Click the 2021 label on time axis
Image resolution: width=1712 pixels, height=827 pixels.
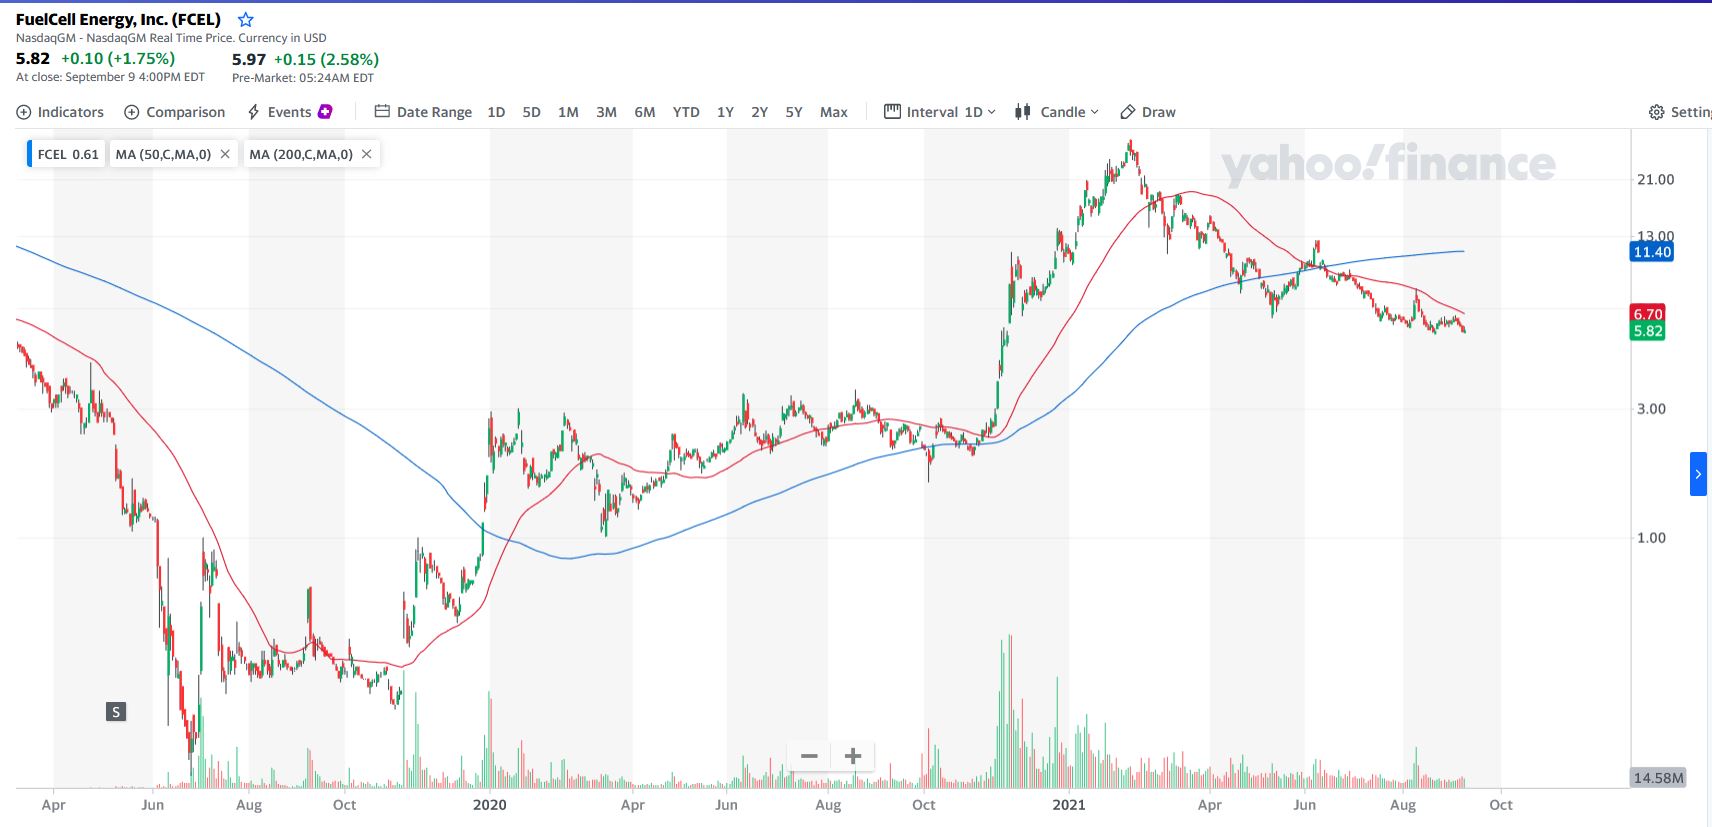[1069, 804]
